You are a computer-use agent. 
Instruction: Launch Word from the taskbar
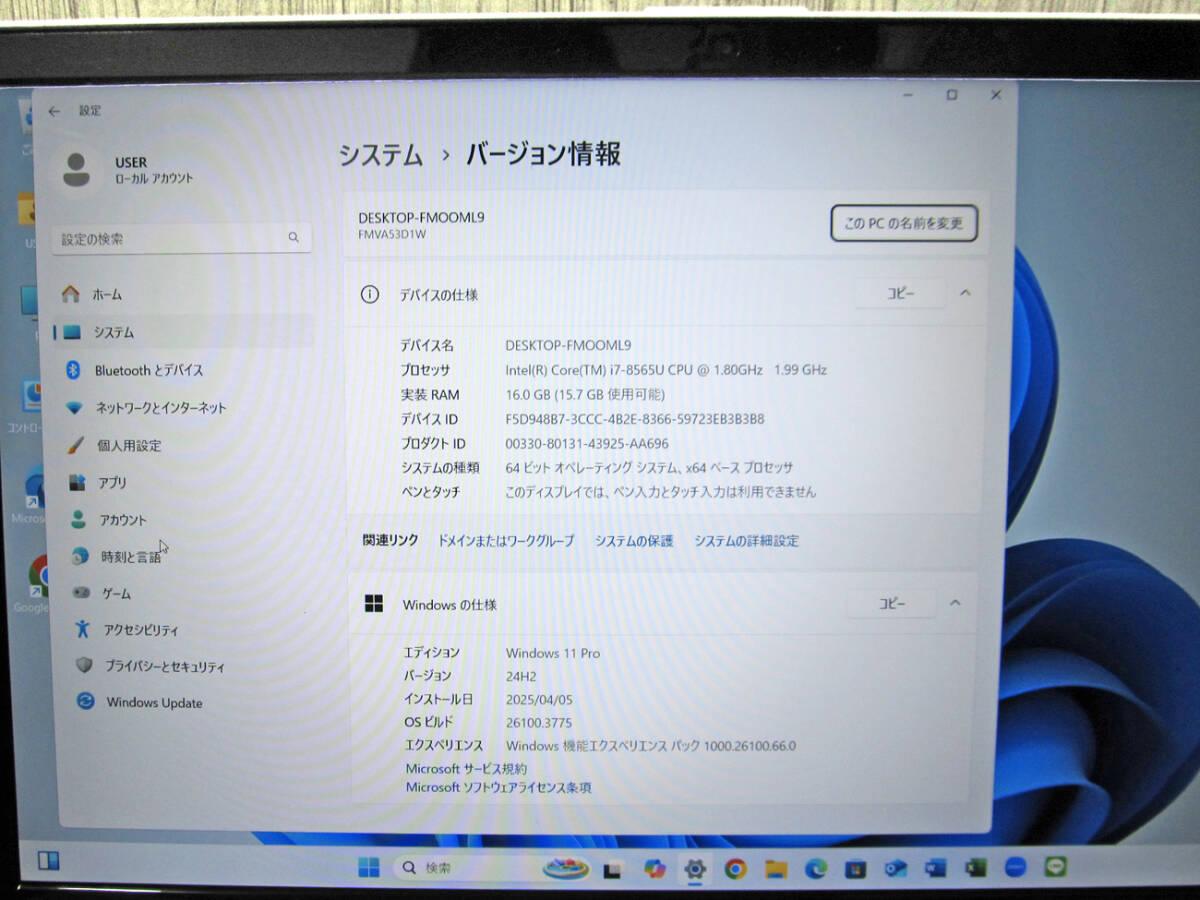point(936,868)
